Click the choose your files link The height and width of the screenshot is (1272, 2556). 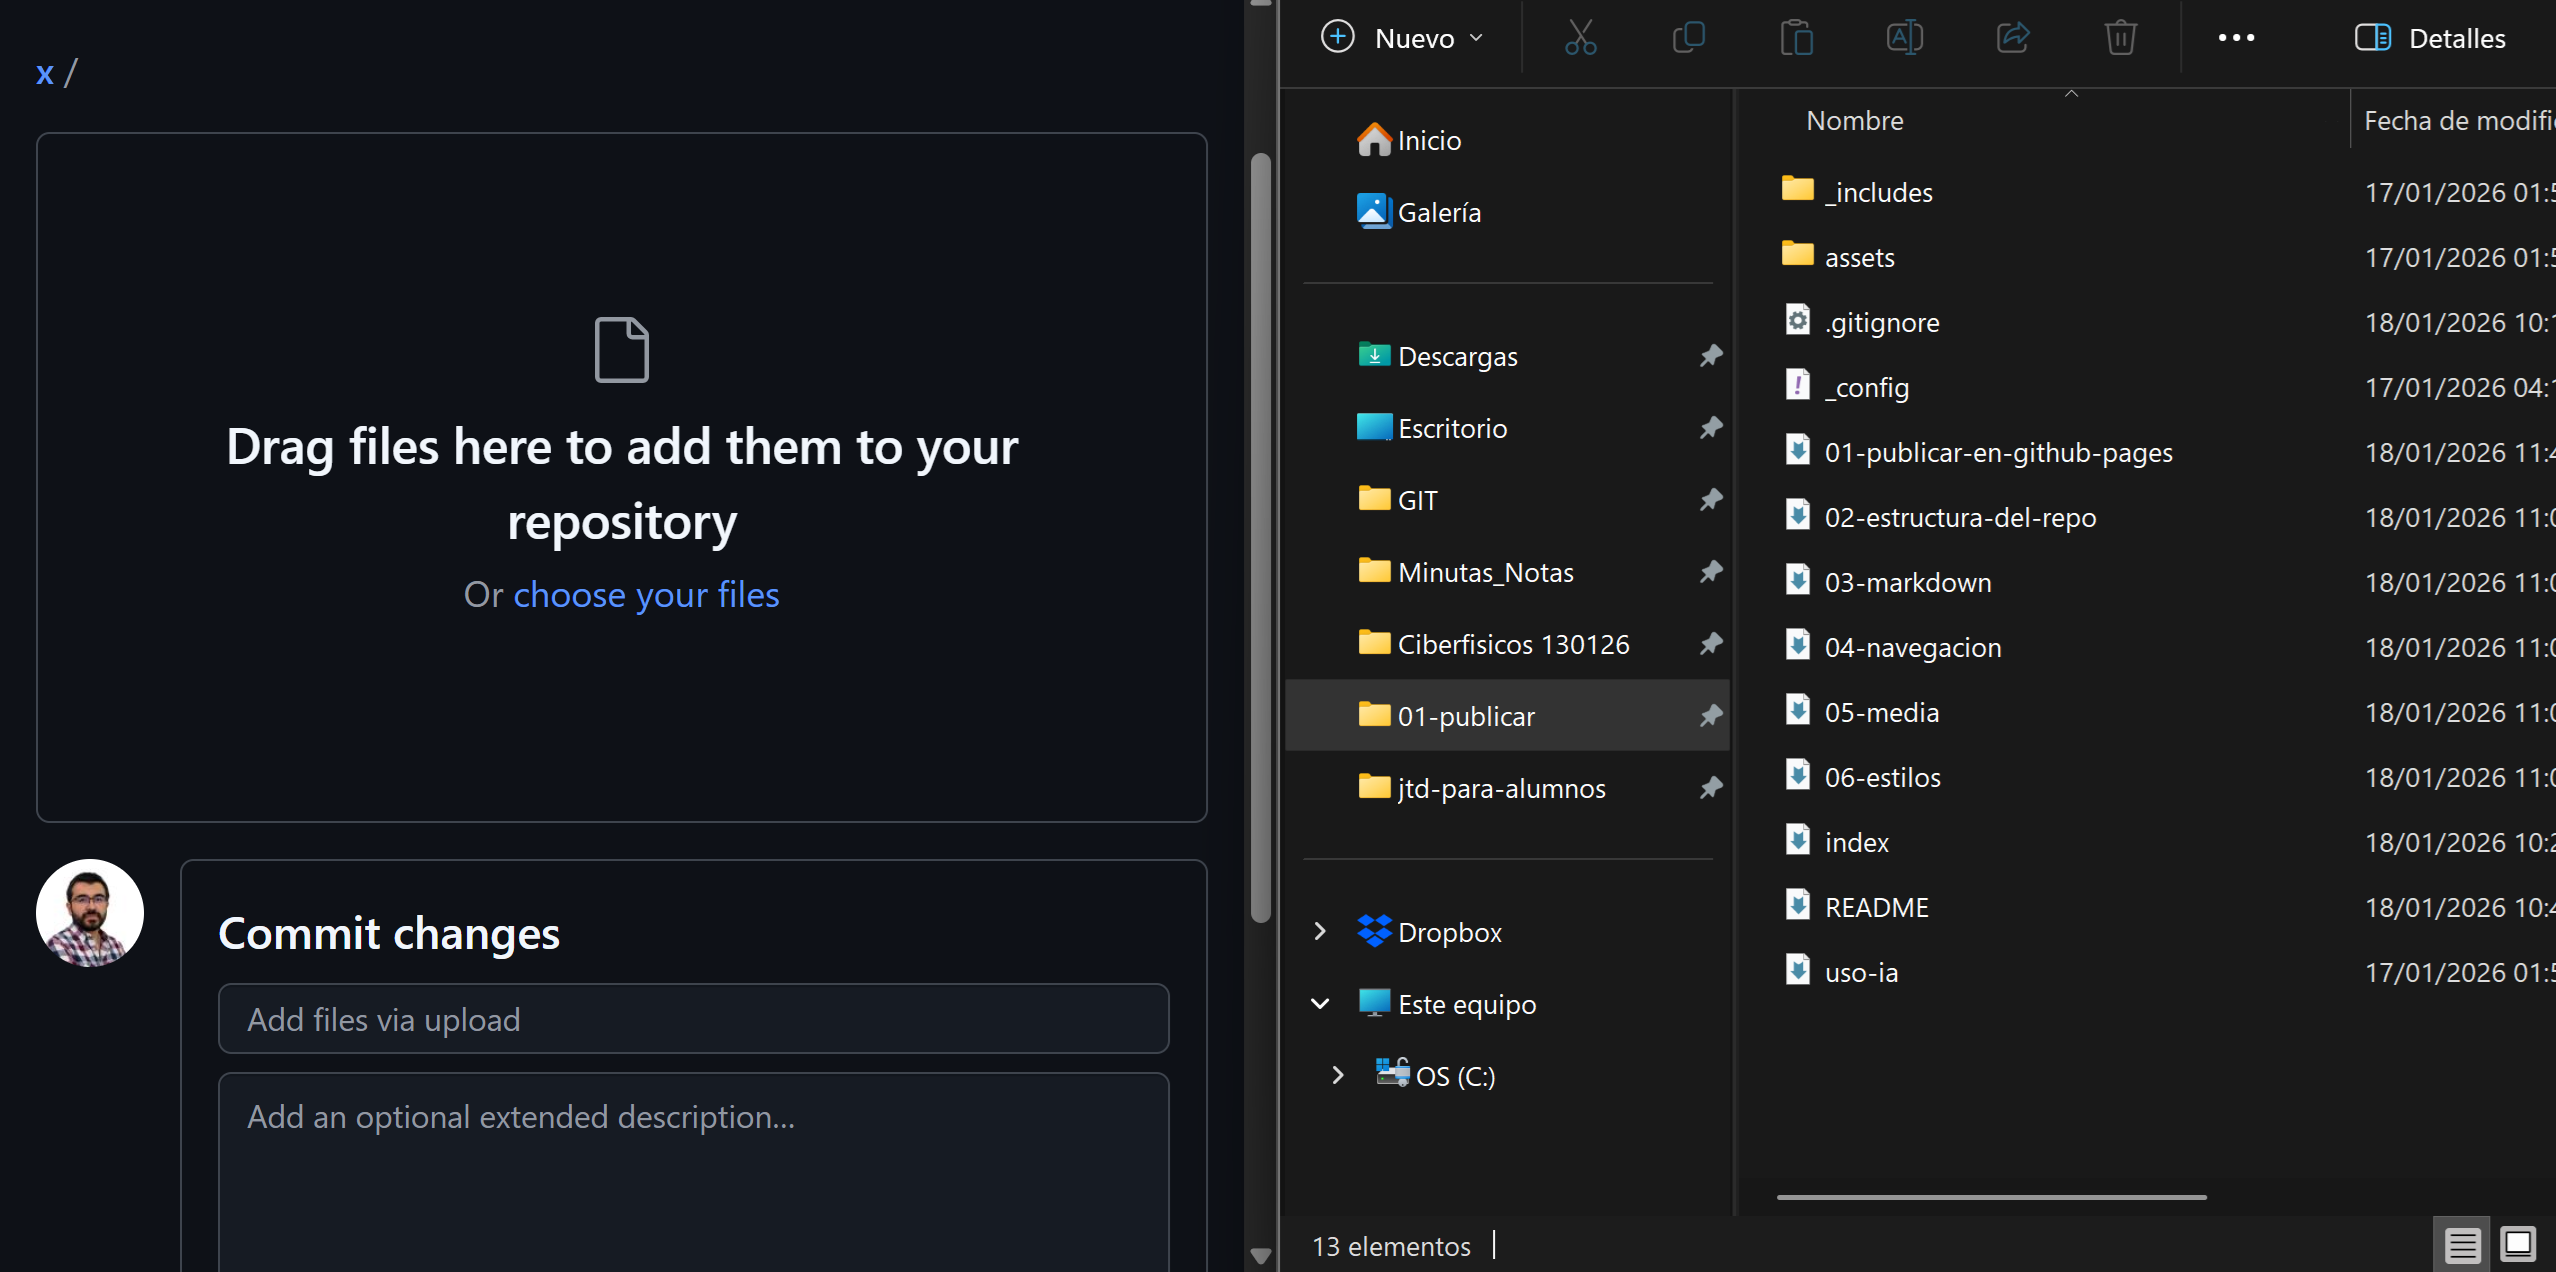(x=646, y=595)
